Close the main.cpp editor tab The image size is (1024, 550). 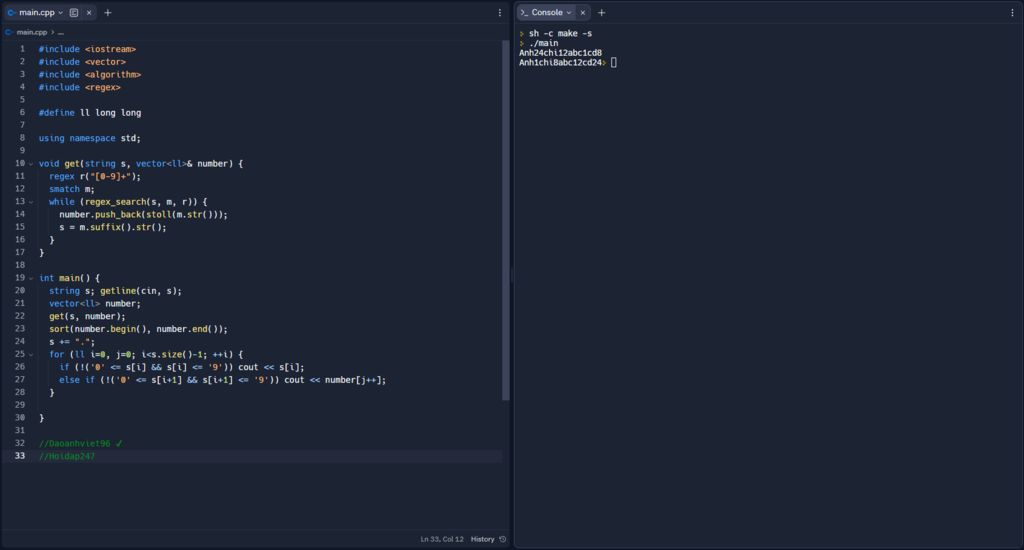pos(88,13)
